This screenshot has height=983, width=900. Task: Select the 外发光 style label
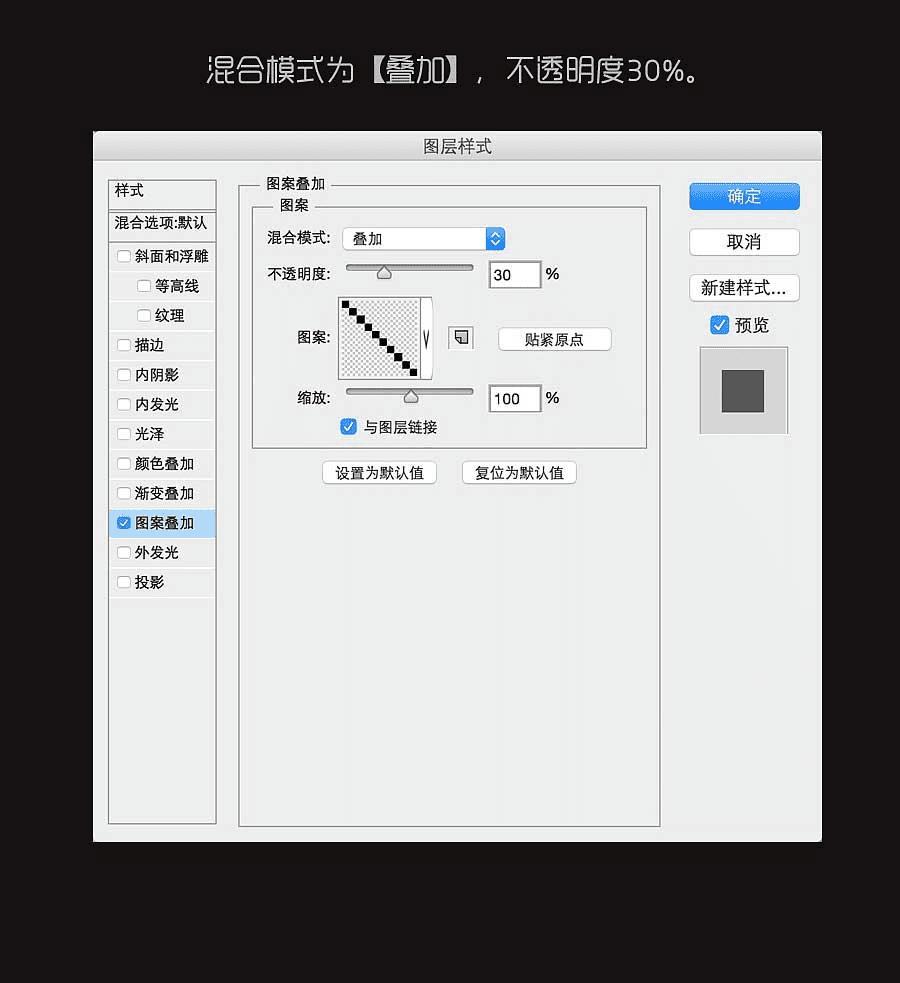pos(157,552)
